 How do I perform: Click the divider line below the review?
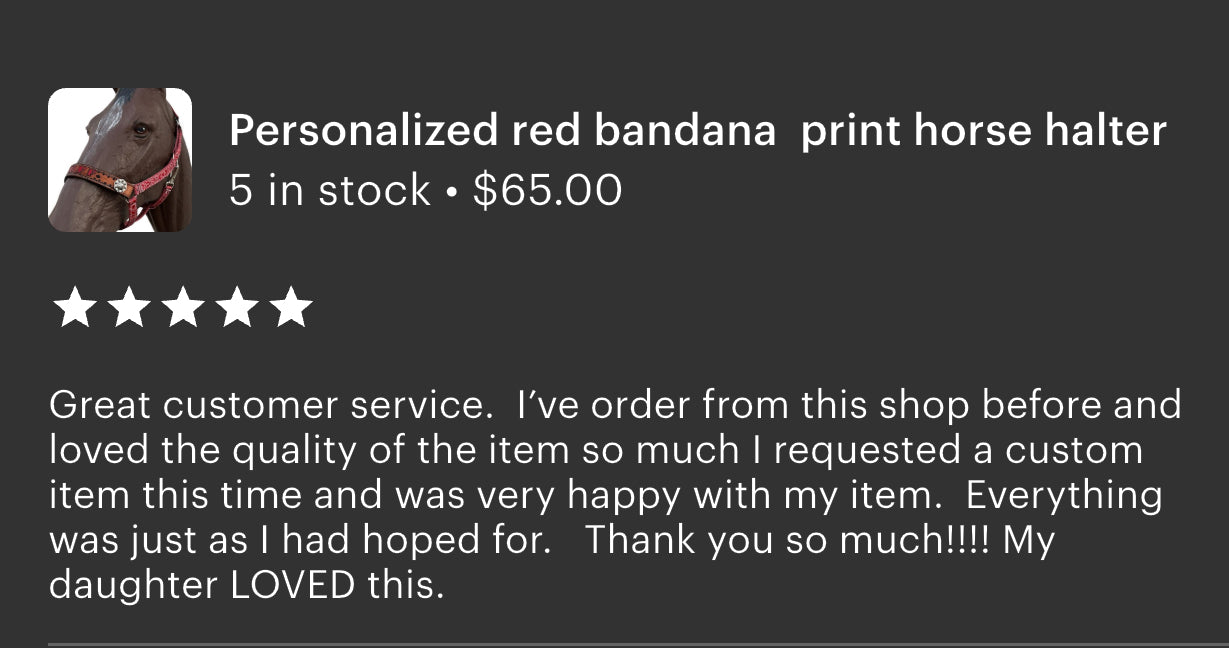click(638, 644)
